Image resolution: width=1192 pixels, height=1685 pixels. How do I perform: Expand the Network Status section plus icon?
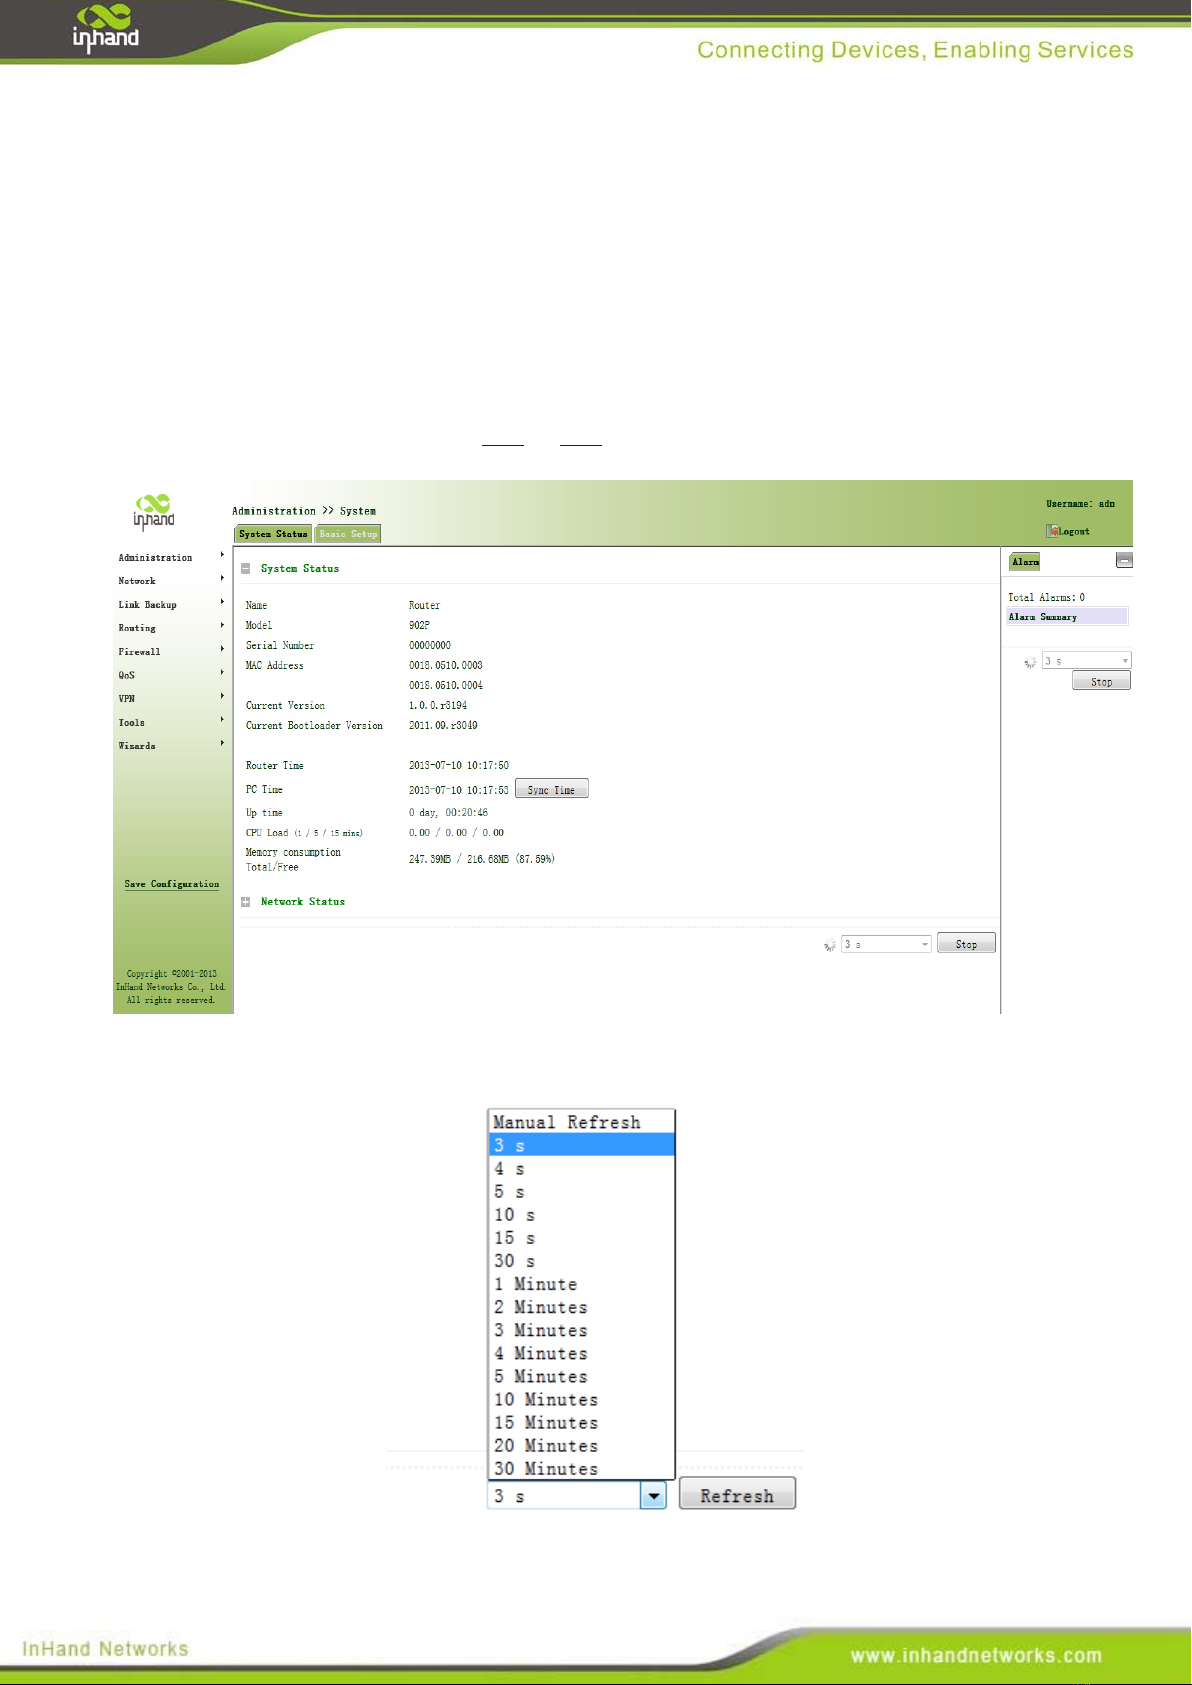pos(246,902)
